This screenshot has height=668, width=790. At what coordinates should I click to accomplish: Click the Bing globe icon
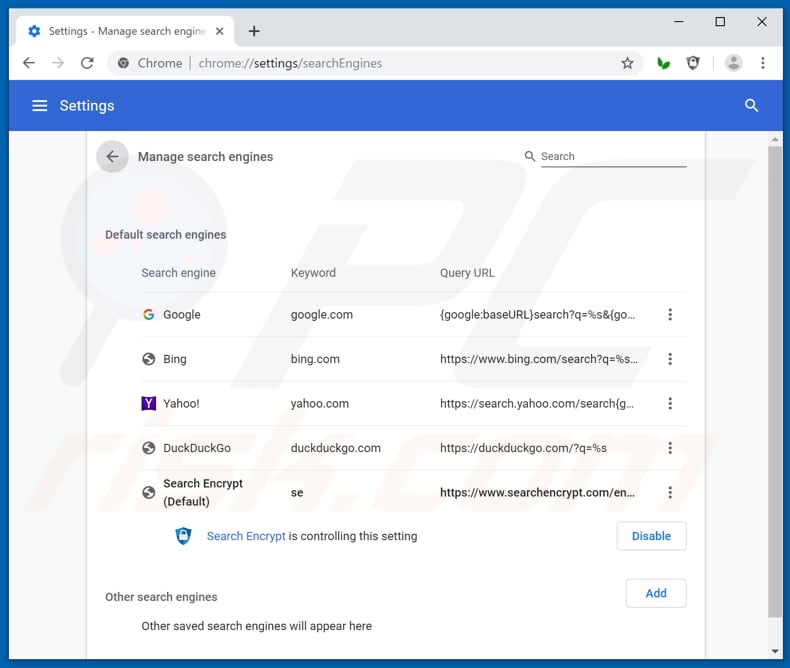[148, 359]
